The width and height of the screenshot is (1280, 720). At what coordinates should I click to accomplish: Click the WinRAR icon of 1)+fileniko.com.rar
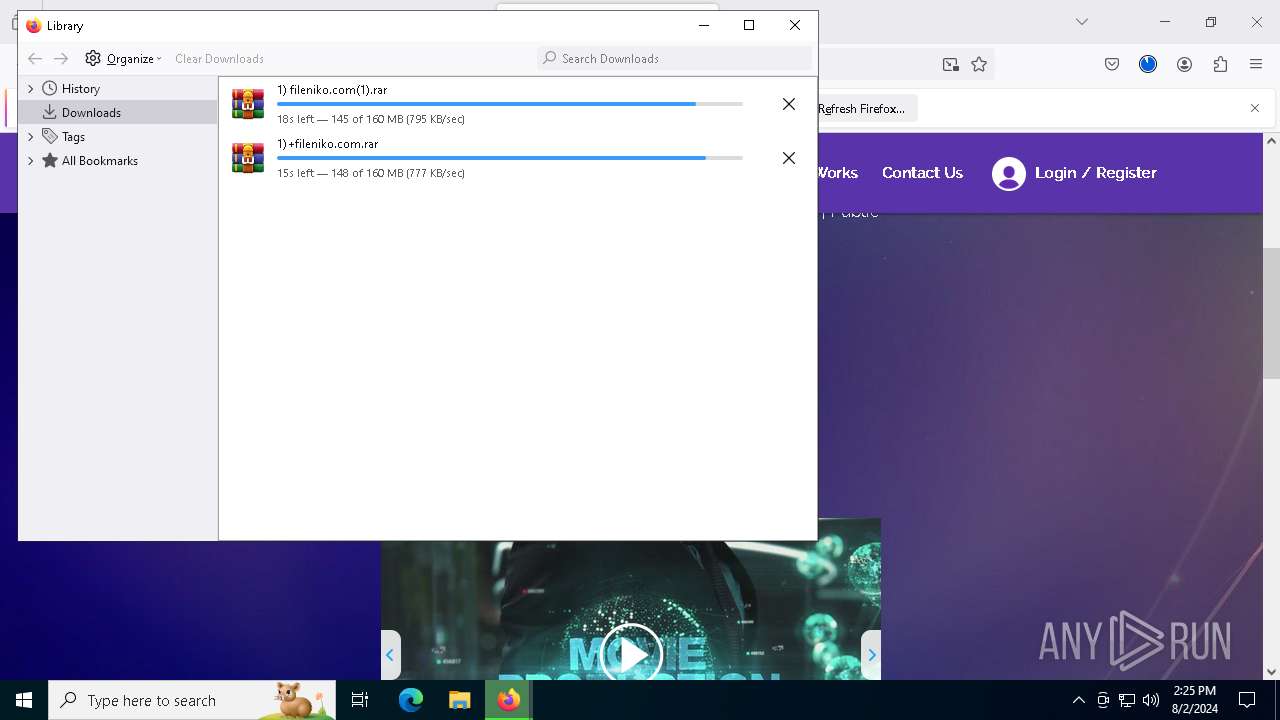(x=248, y=158)
